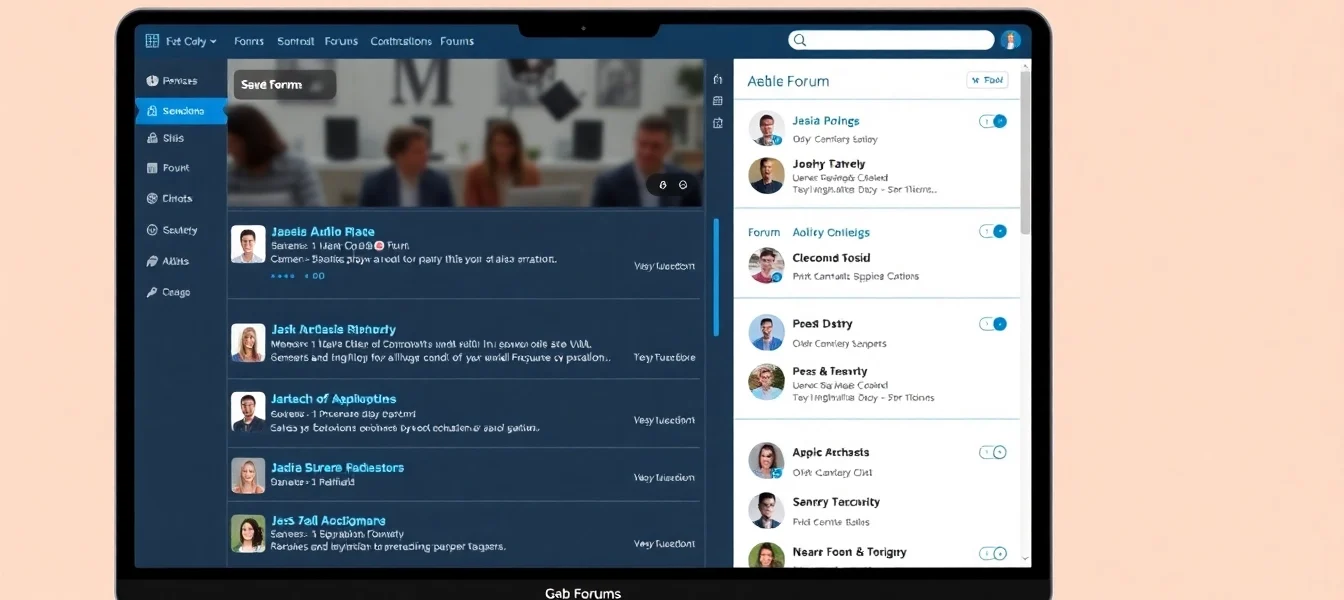
Task: Open the Jasia Poings avatar
Action: pos(766,128)
